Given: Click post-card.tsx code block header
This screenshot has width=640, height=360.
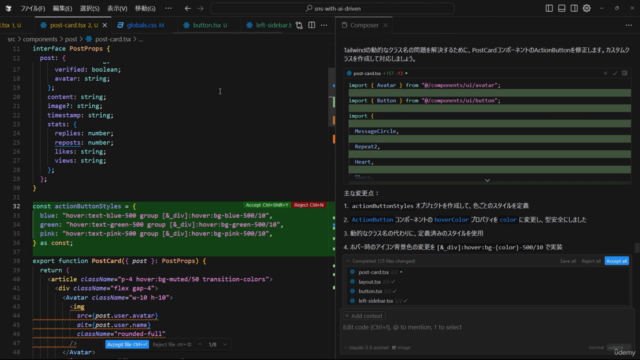Looking at the screenshot, I should pyautogui.click(x=487, y=73).
